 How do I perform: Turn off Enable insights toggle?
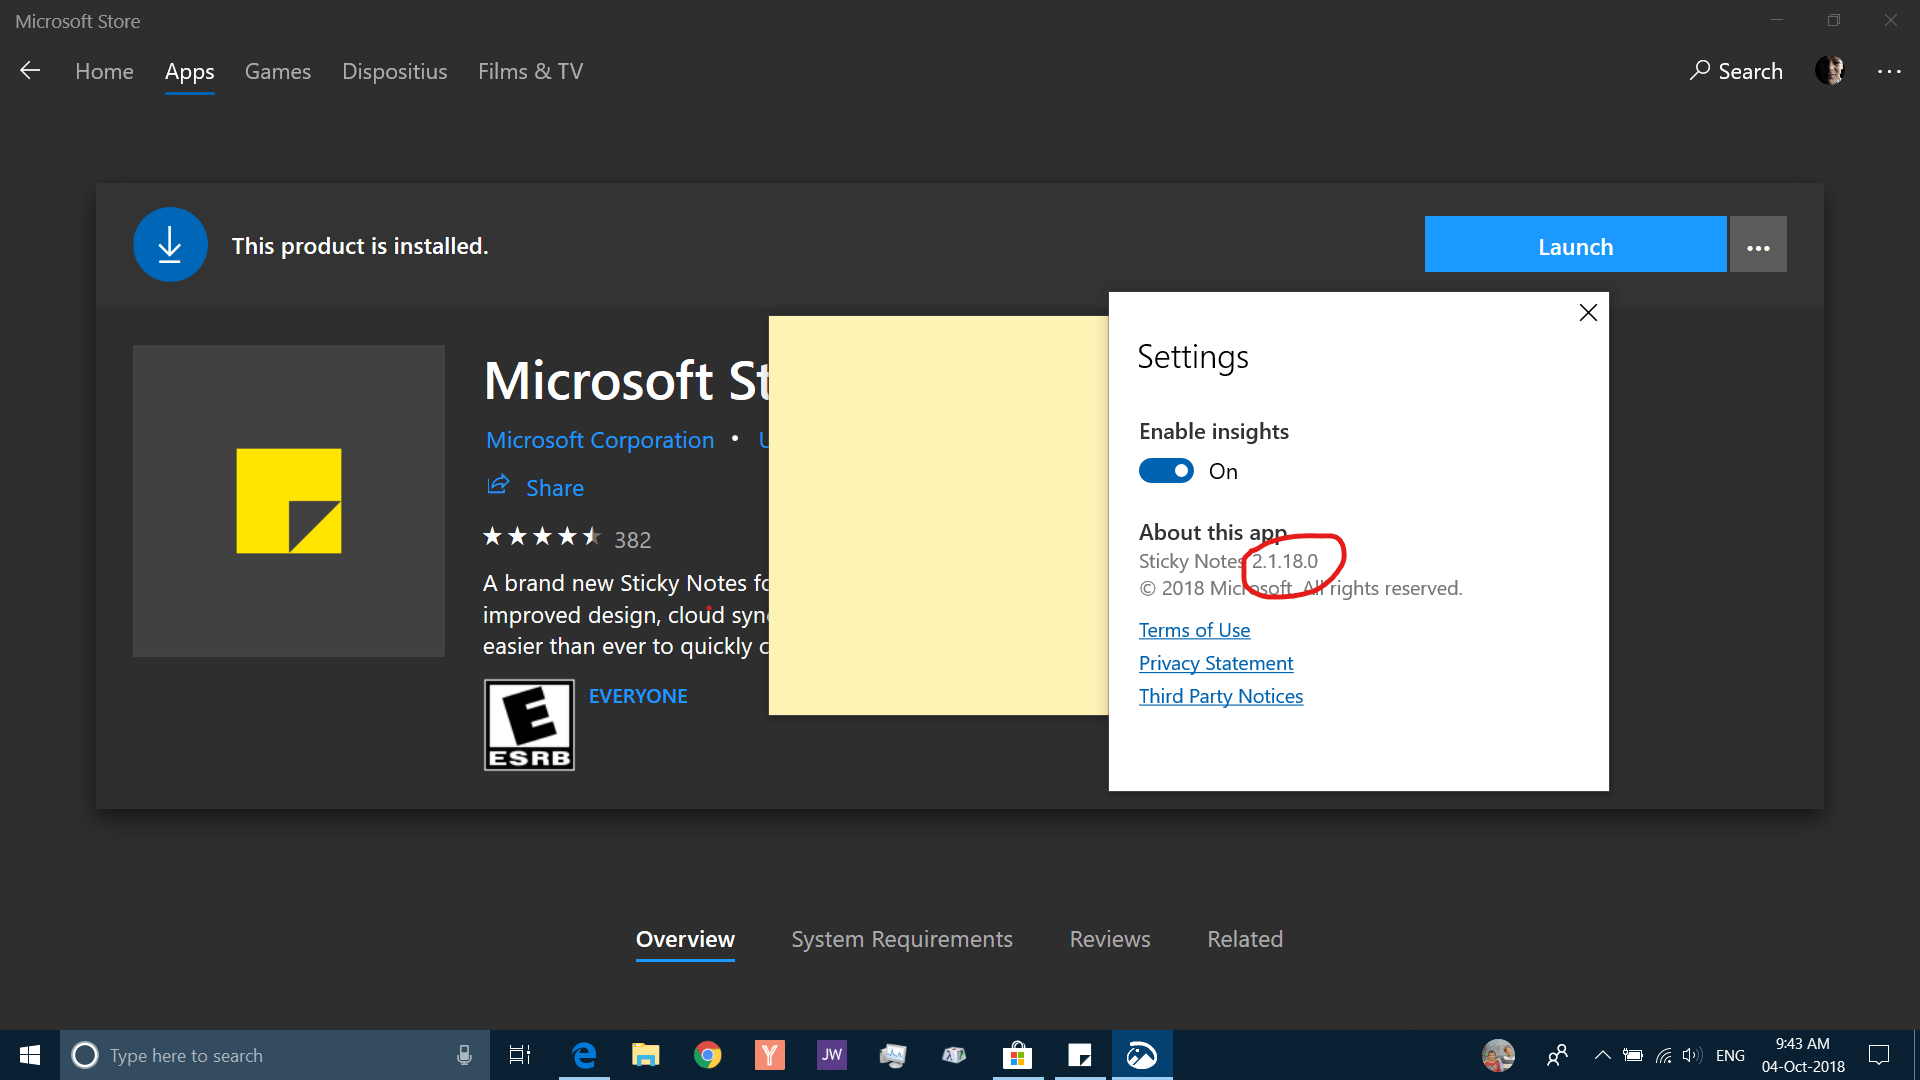[x=1166, y=471]
